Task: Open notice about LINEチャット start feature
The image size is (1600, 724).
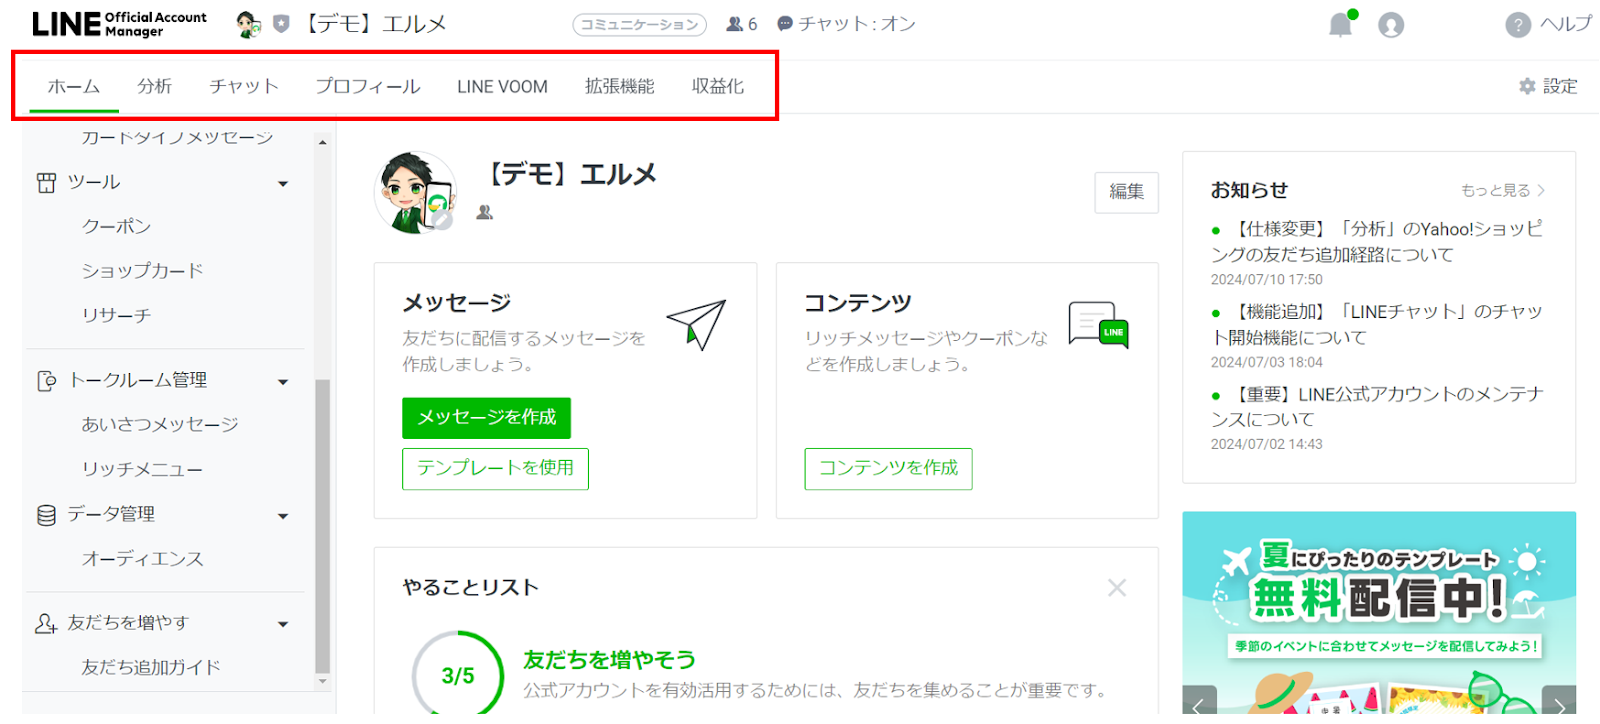Action: (1378, 325)
